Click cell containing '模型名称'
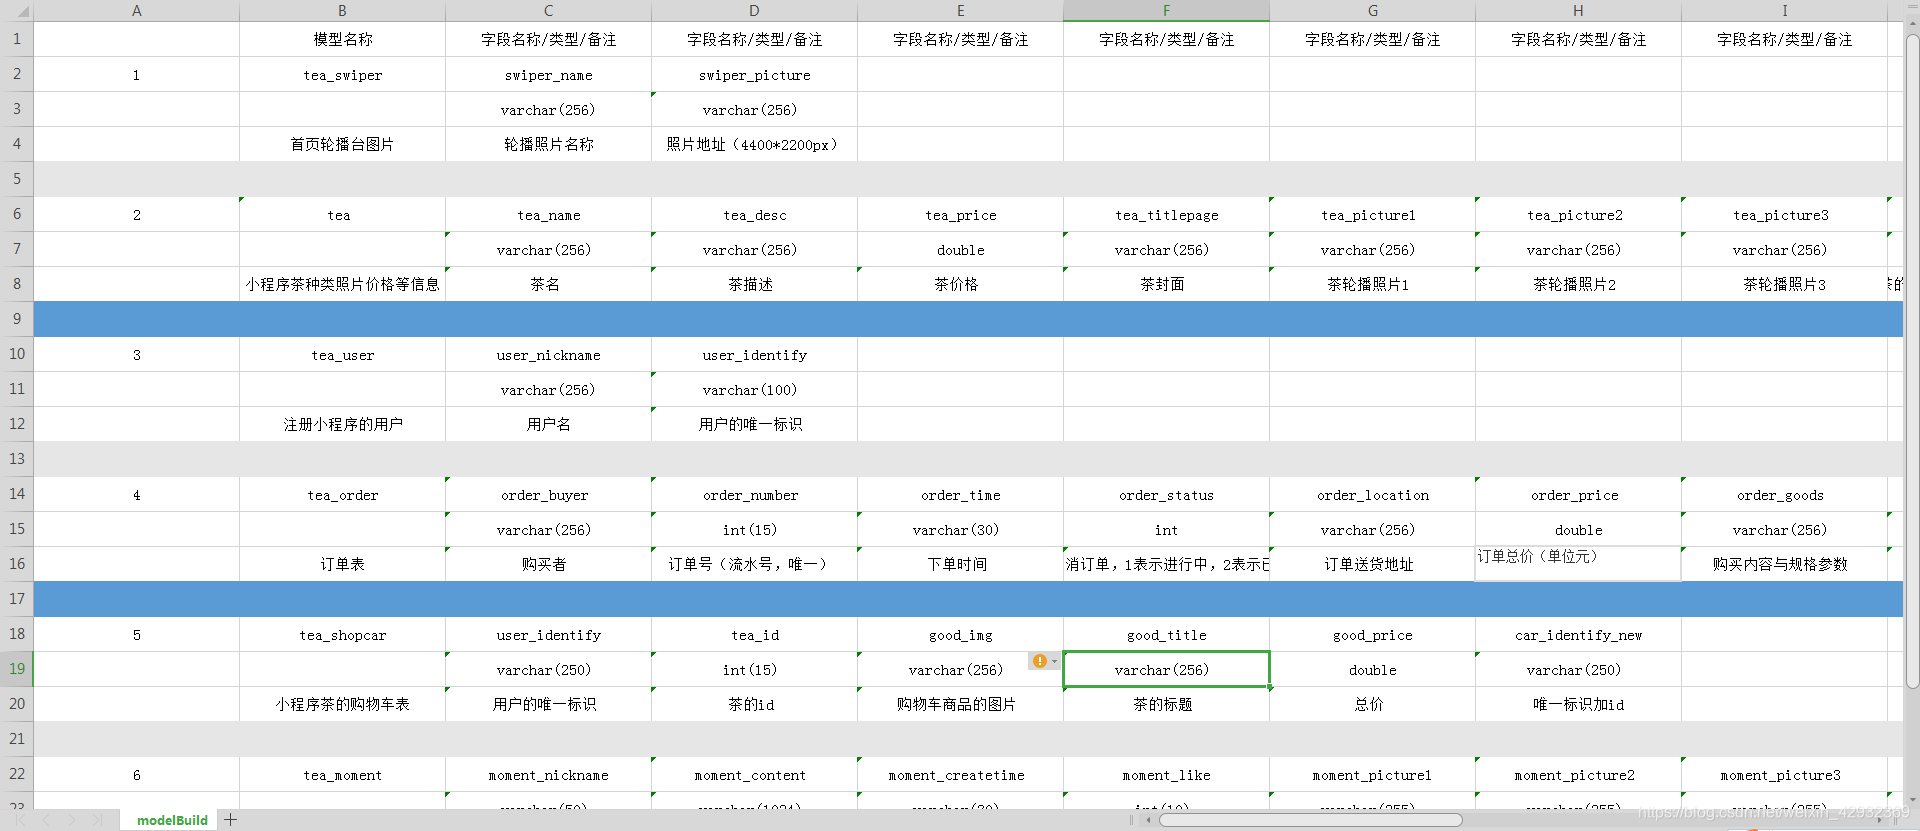This screenshot has height=831, width=1920. click(342, 39)
